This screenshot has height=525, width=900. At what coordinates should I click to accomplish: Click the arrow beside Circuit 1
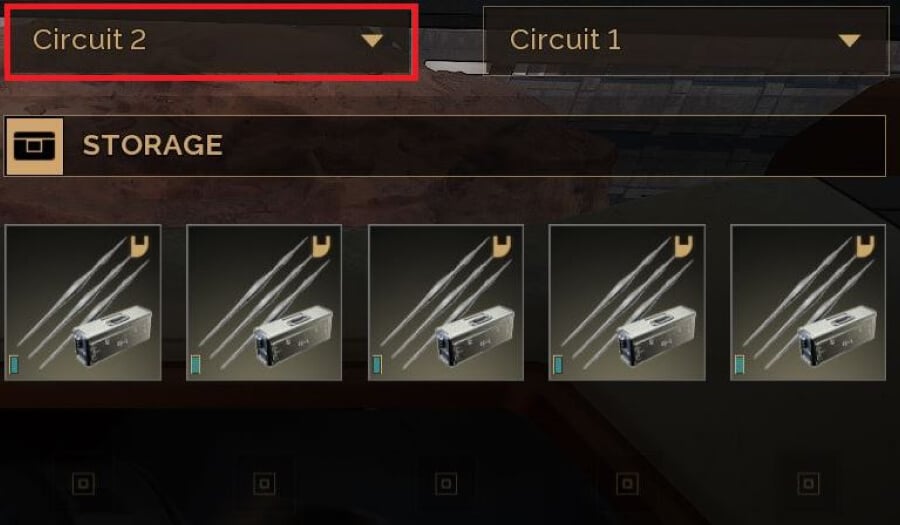849,40
